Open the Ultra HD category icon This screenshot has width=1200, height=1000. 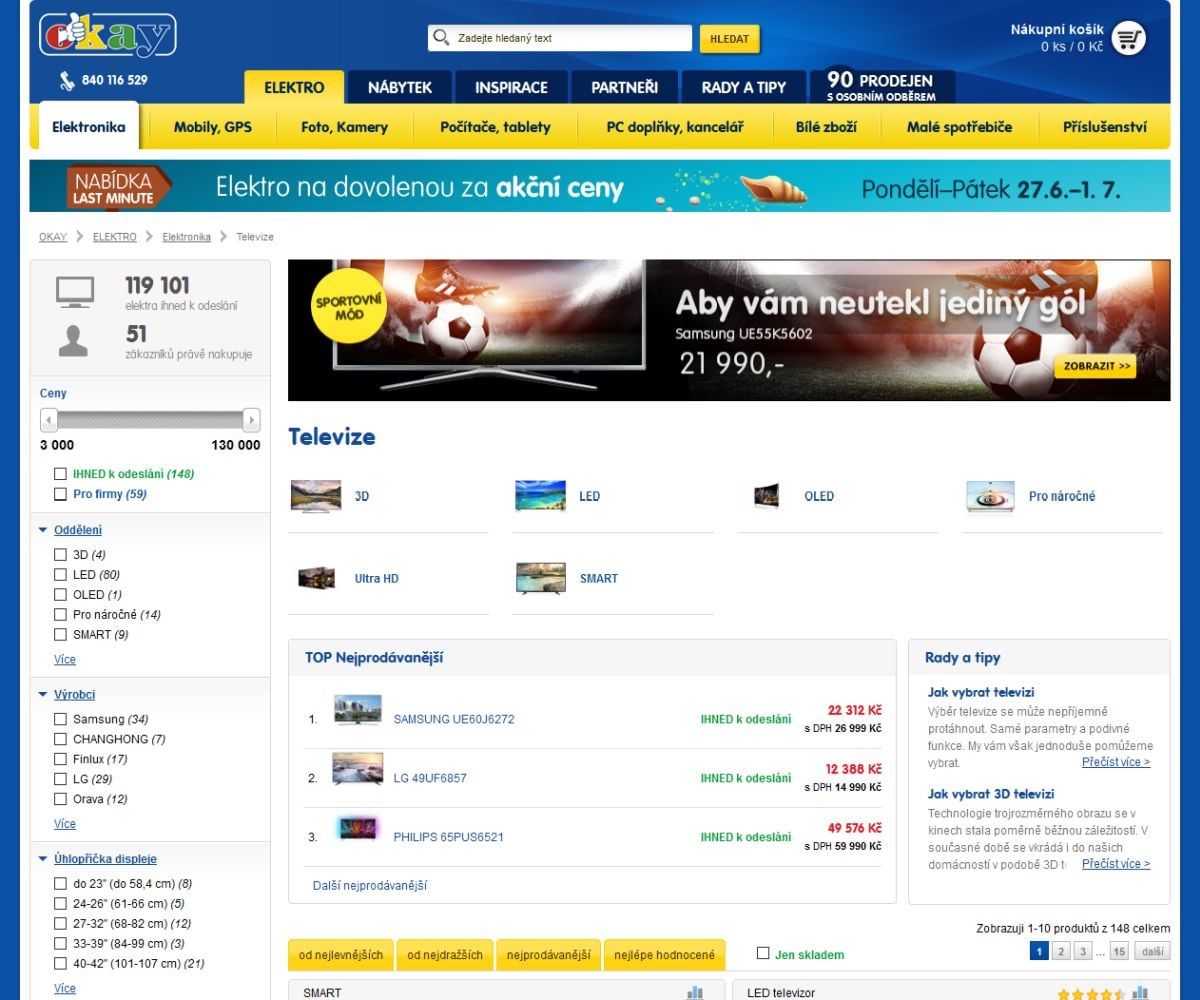[316, 578]
